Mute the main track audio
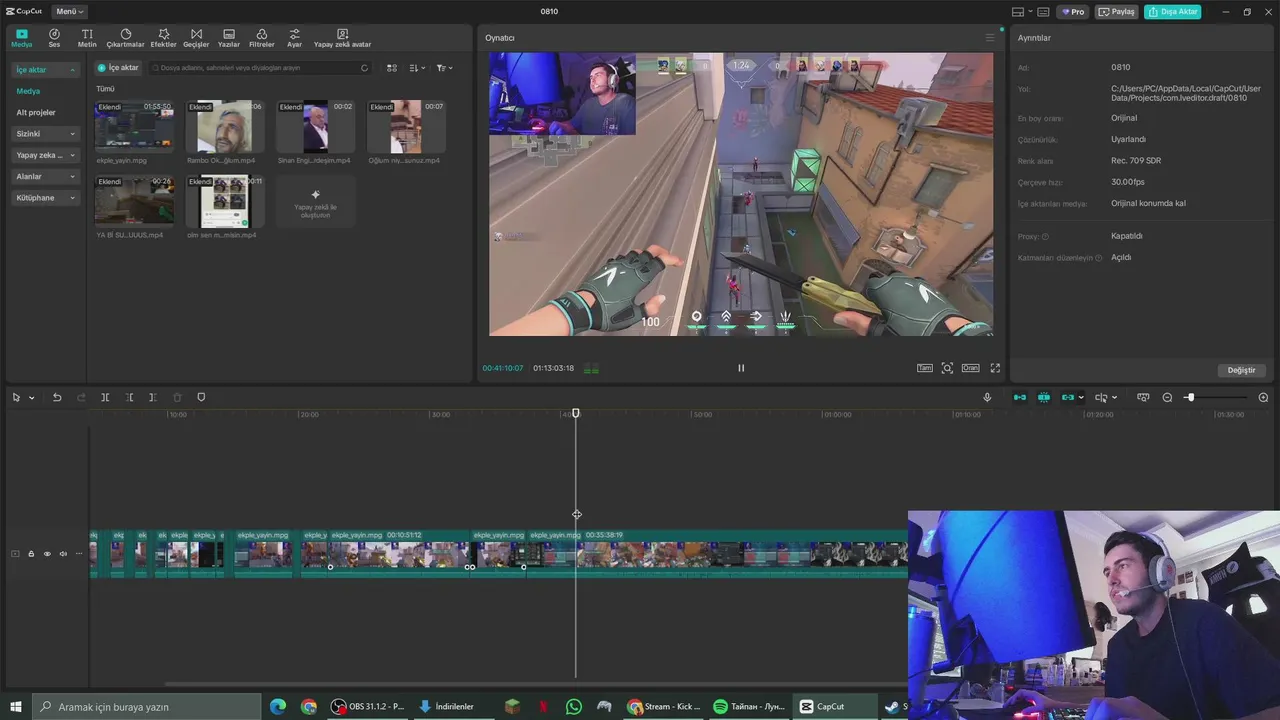 63,554
